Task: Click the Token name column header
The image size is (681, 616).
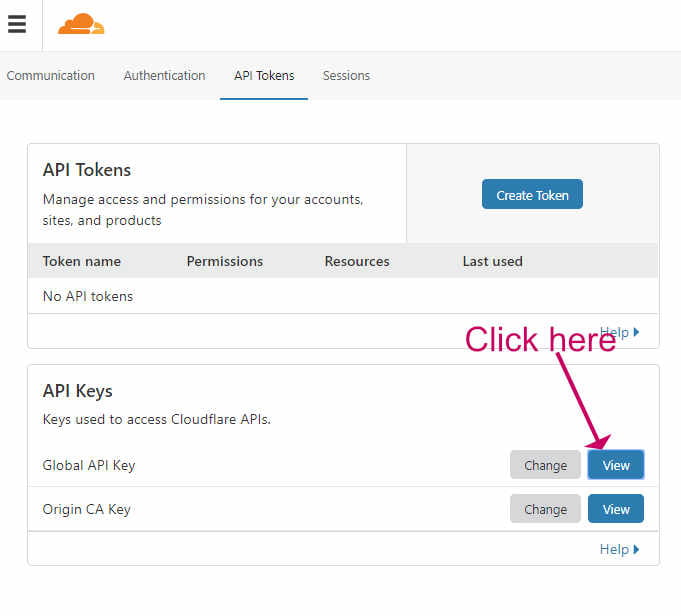Action: click(82, 262)
